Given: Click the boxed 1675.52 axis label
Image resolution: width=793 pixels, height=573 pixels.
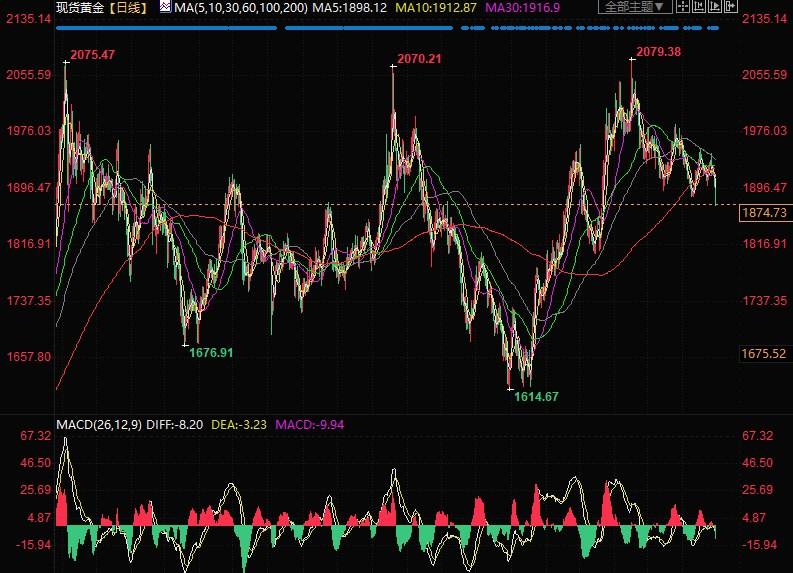Looking at the screenshot, I should pyautogui.click(x=764, y=353).
